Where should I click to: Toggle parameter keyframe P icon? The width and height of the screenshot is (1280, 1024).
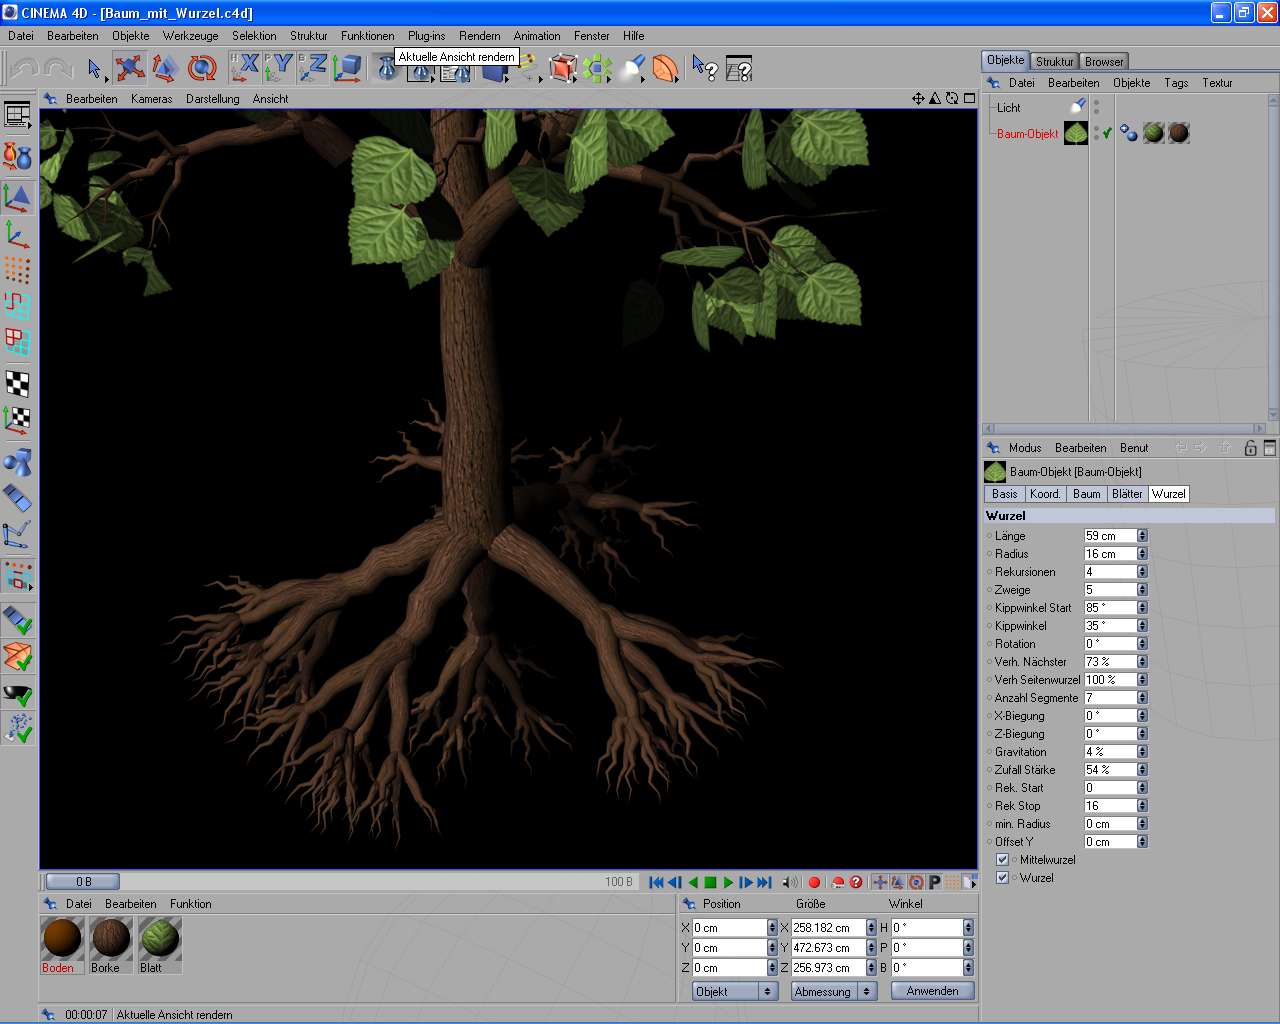[x=934, y=882]
